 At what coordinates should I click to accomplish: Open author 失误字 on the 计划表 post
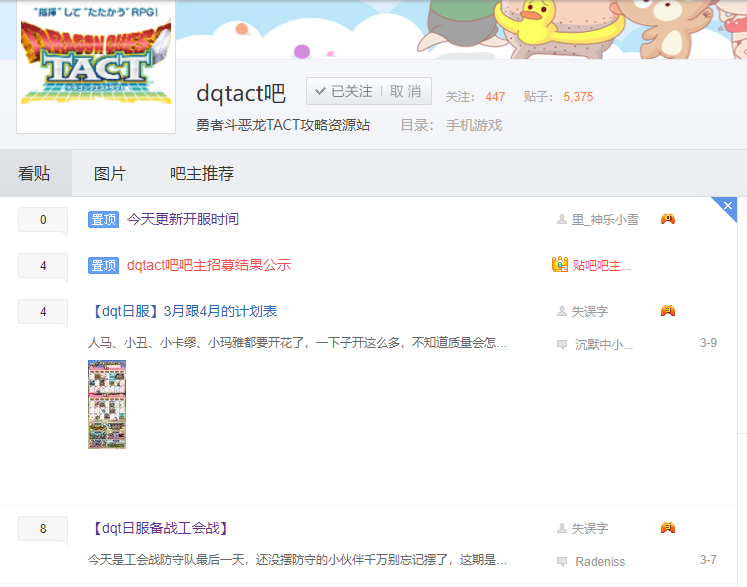point(590,311)
